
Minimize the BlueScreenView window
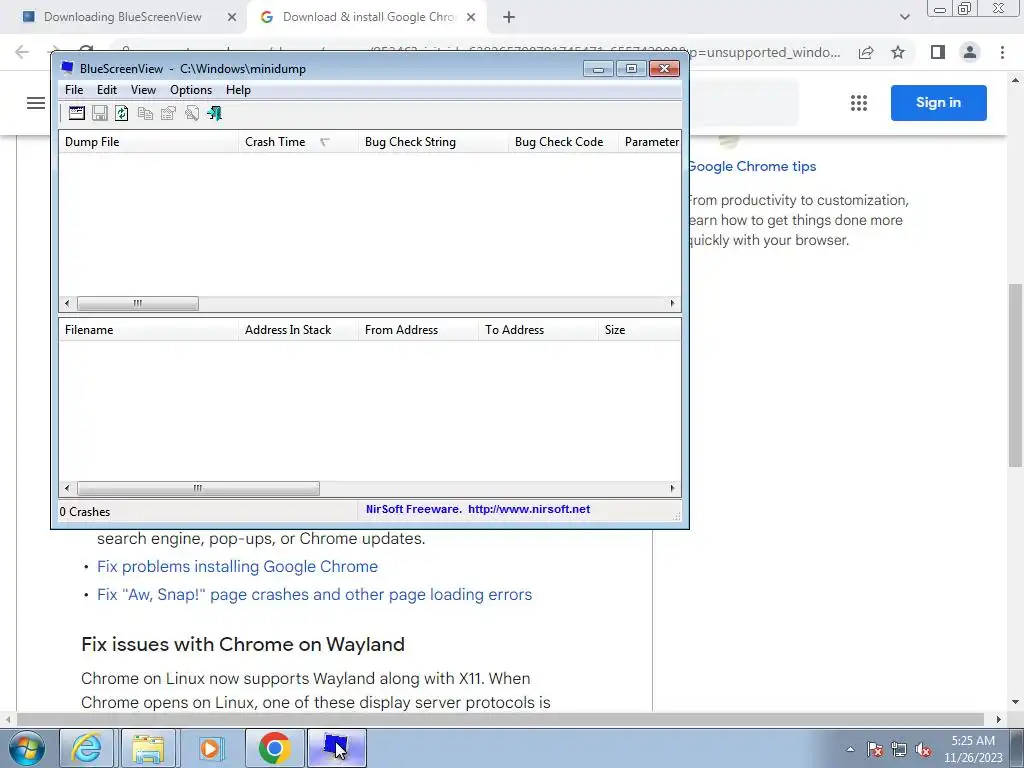pos(598,69)
